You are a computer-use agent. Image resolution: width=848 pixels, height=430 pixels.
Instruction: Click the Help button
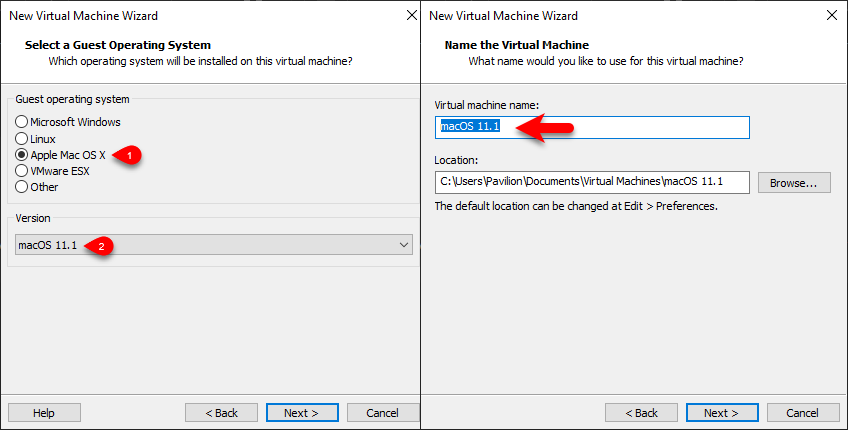(44, 413)
